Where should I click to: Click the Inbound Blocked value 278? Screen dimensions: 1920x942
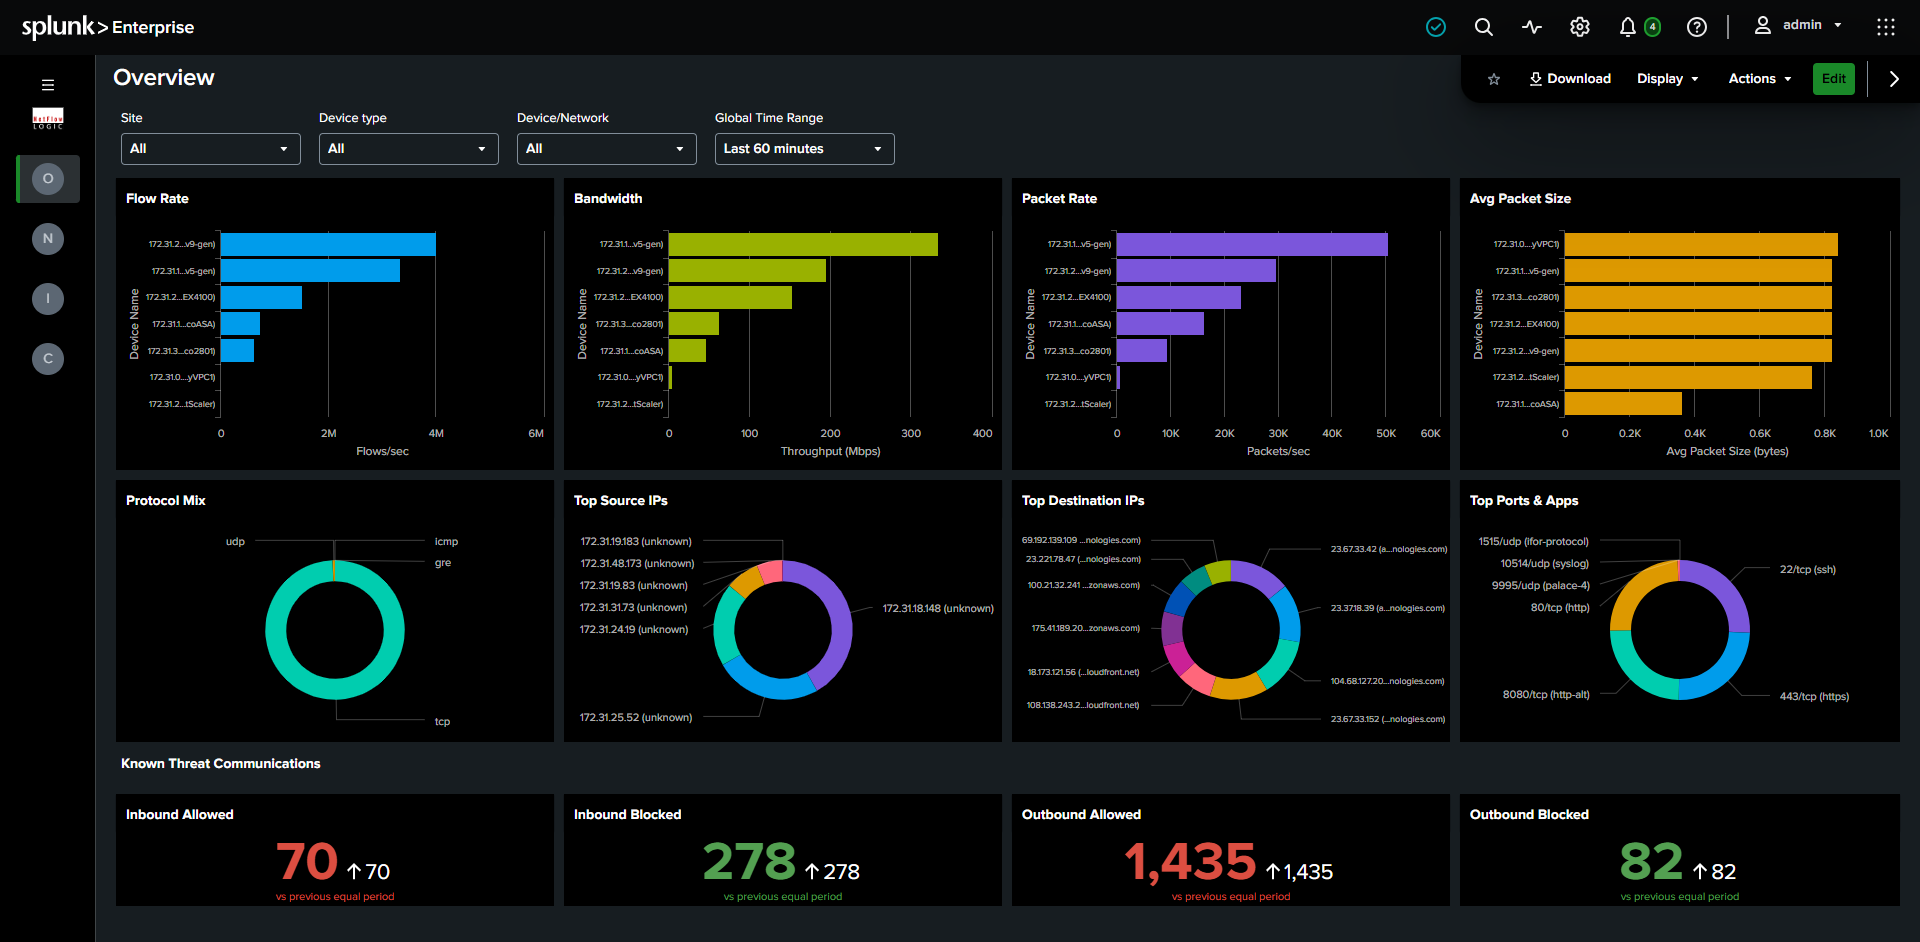pyautogui.click(x=749, y=861)
